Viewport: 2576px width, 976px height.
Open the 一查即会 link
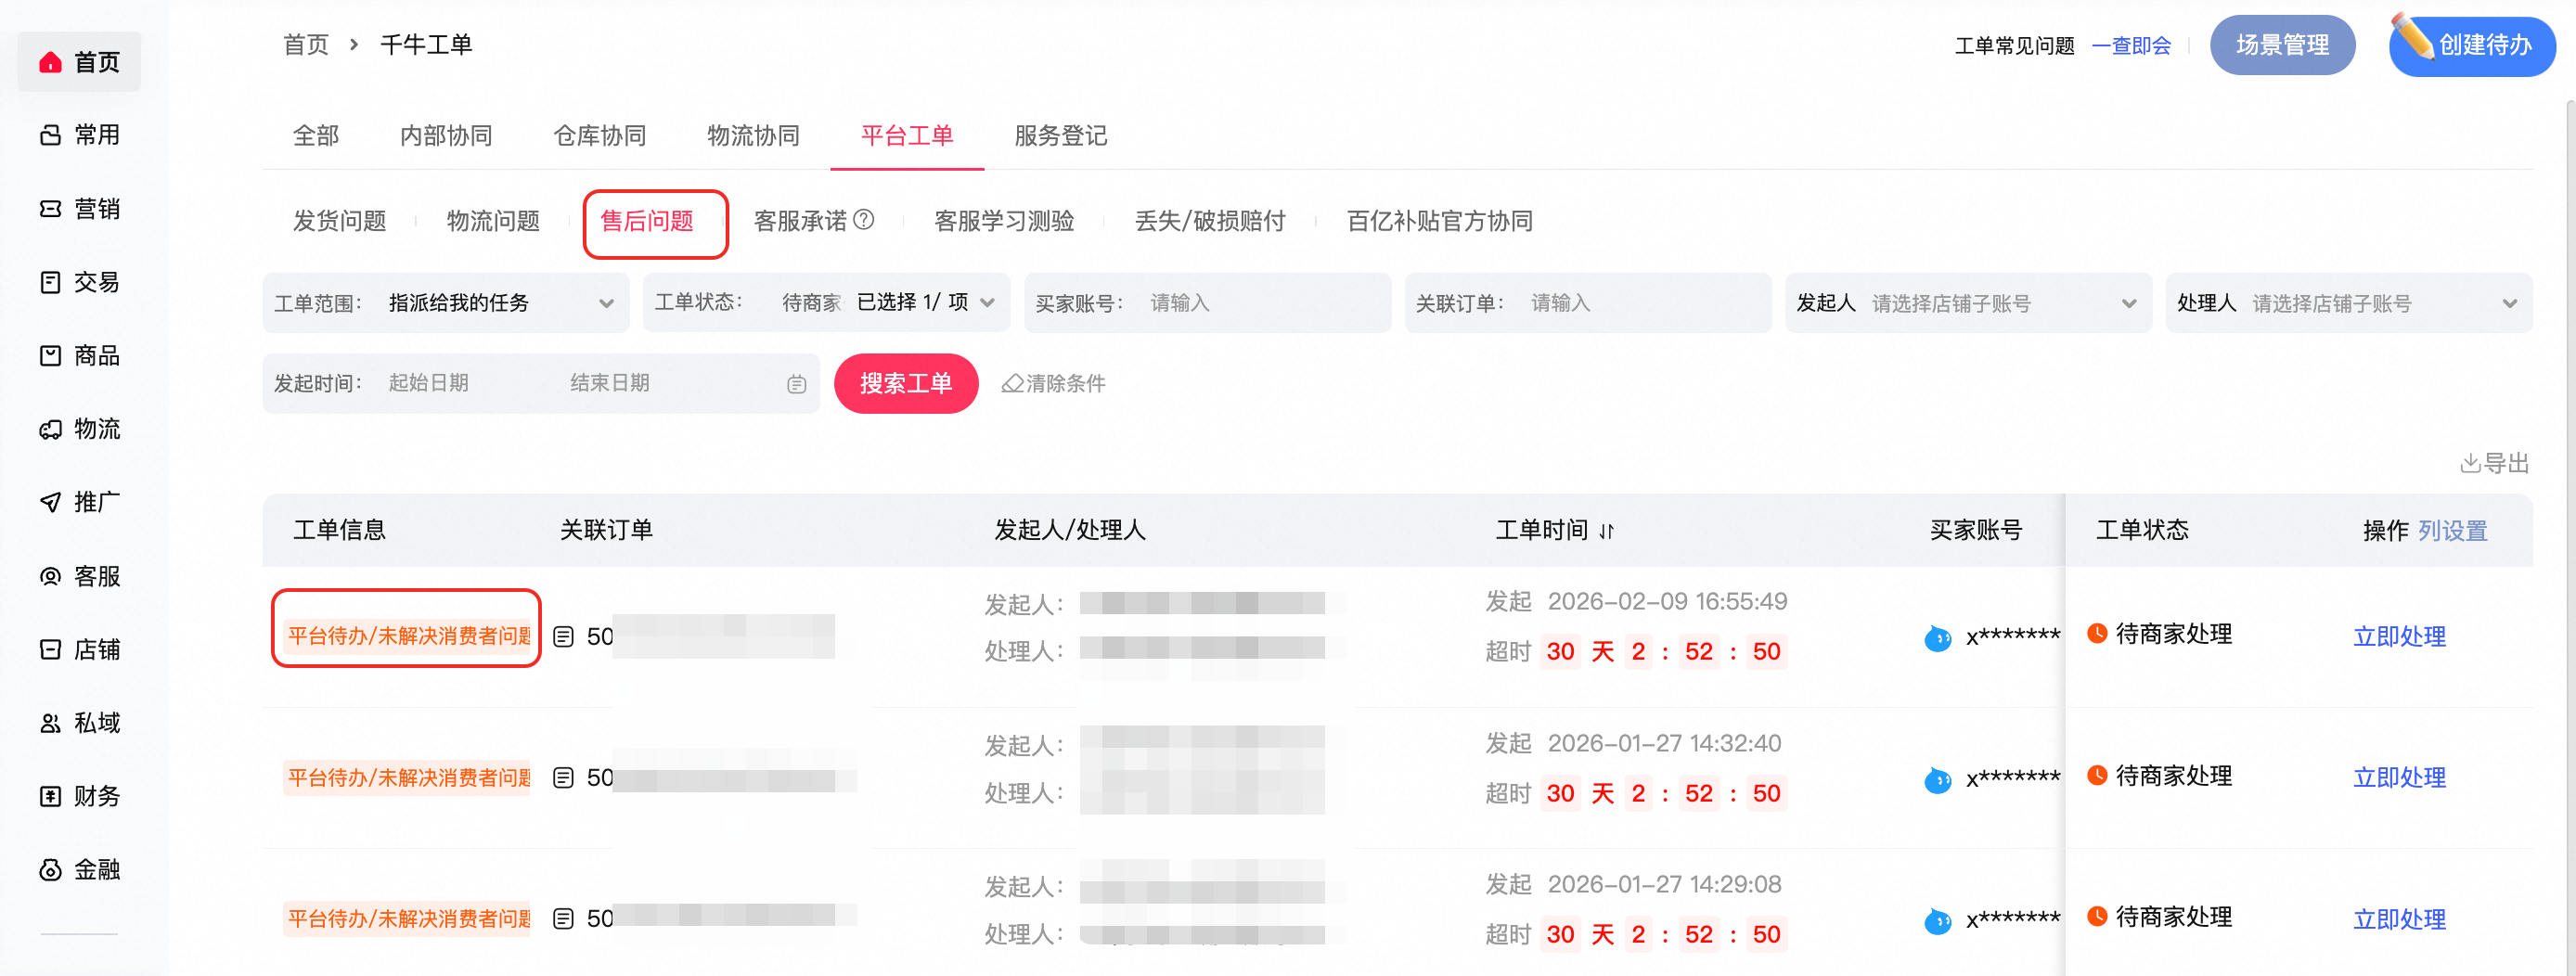pos(2132,46)
